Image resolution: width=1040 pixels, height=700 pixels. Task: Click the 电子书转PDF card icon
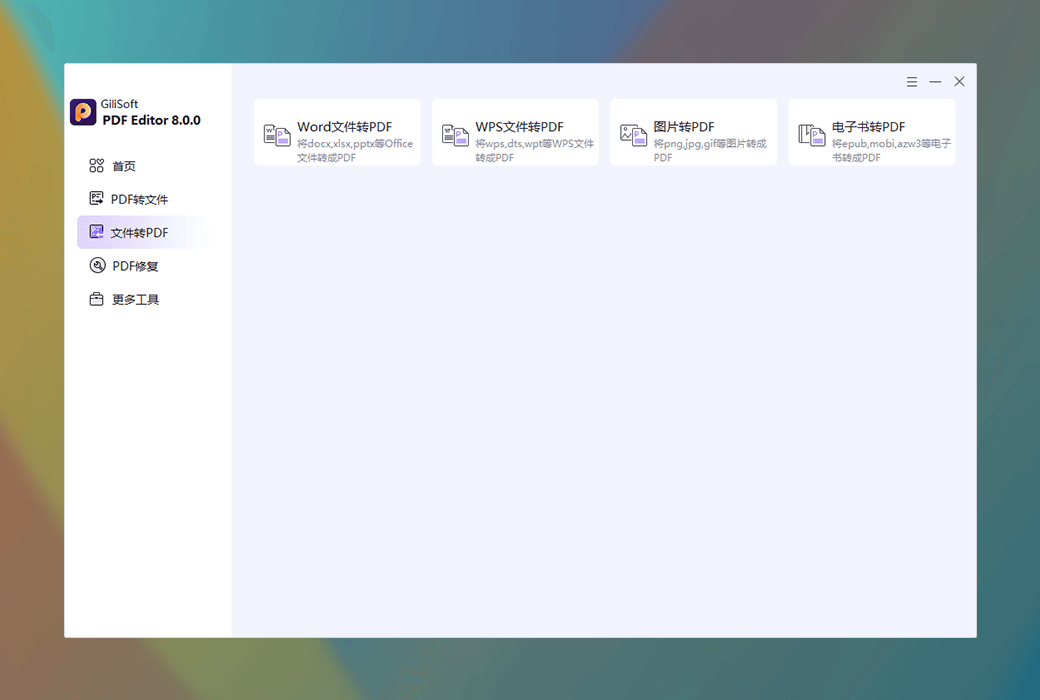[x=812, y=135]
